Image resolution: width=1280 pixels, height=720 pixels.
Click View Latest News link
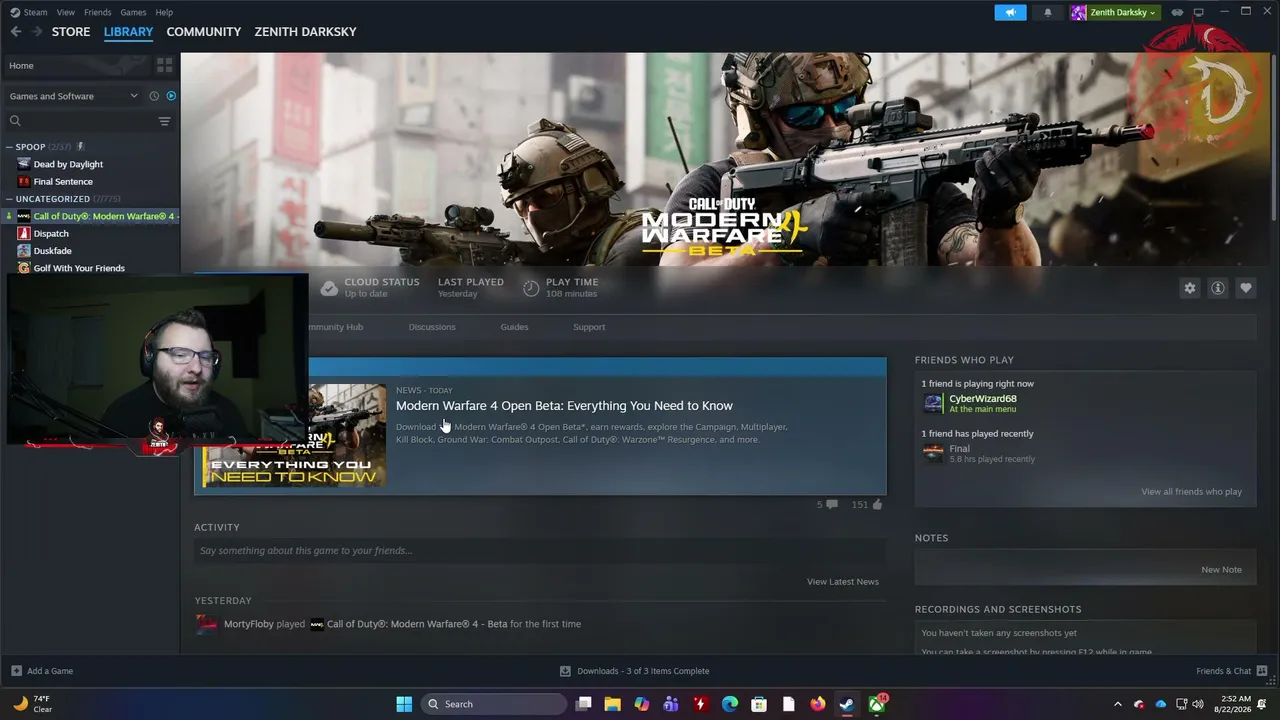pos(843,581)
